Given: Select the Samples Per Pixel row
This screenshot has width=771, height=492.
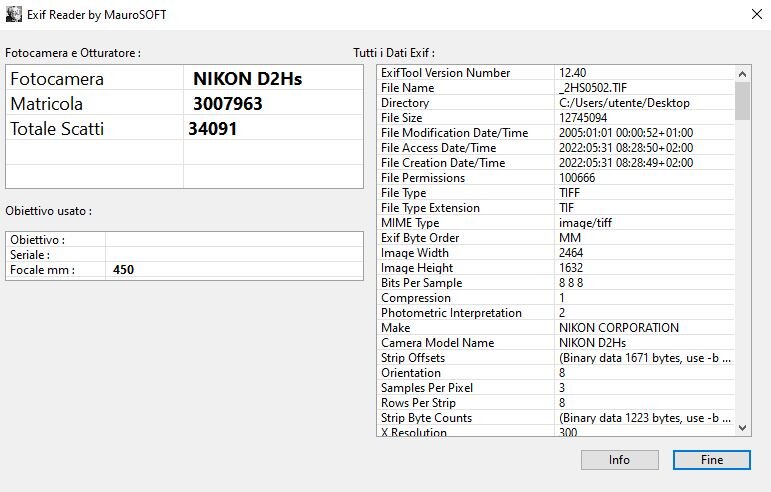Looking at the screenshot, I should click(556, 388).
